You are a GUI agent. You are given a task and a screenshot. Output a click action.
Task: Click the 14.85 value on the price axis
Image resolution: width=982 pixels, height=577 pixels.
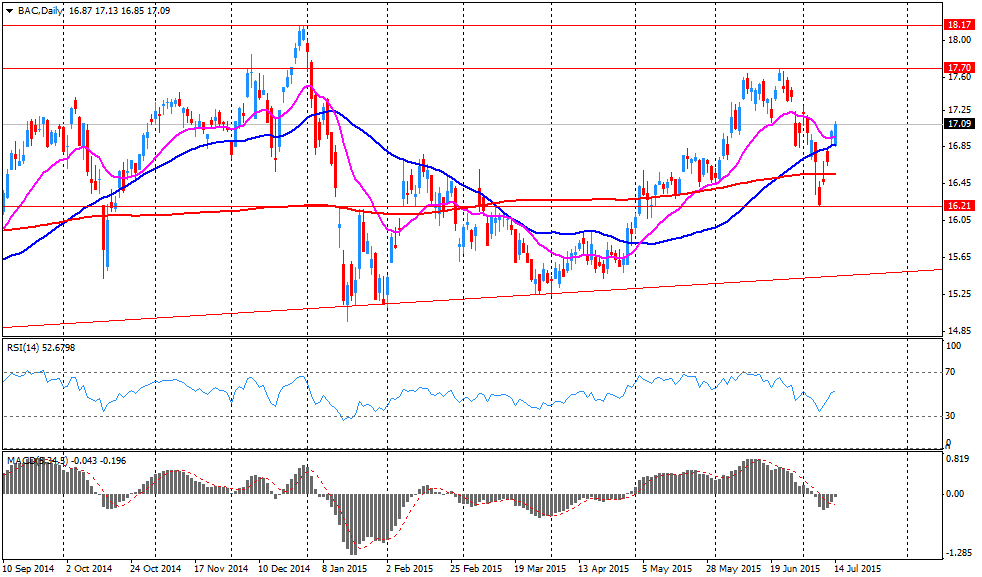959,330
